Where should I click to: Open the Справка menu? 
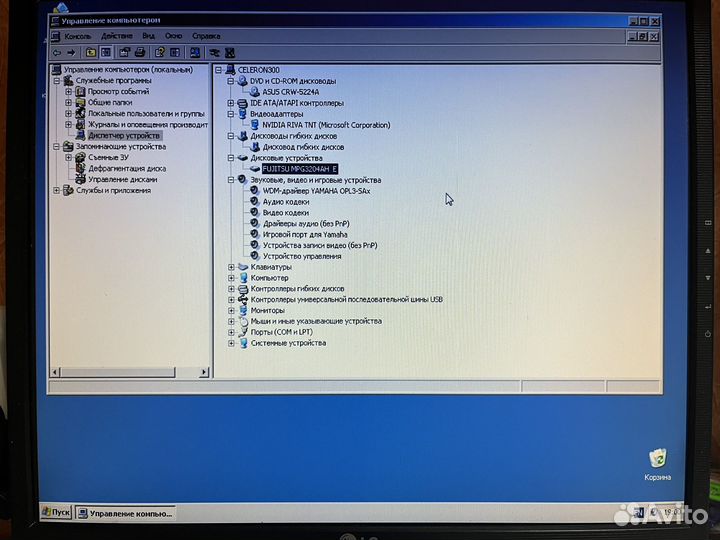206,36
